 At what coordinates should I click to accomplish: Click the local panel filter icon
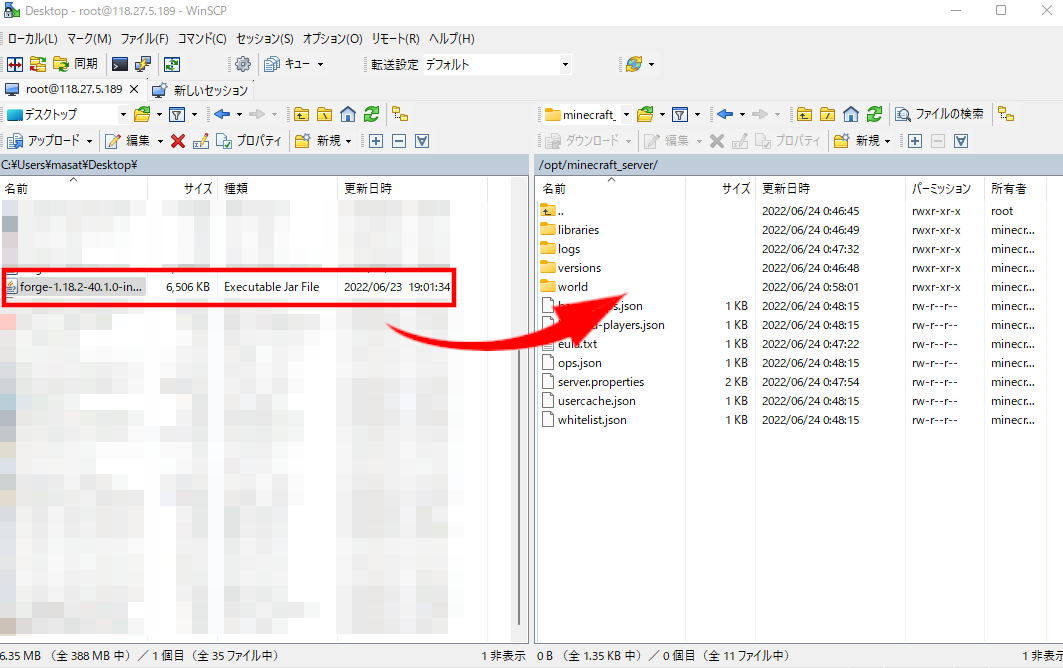tap(177, 115)
